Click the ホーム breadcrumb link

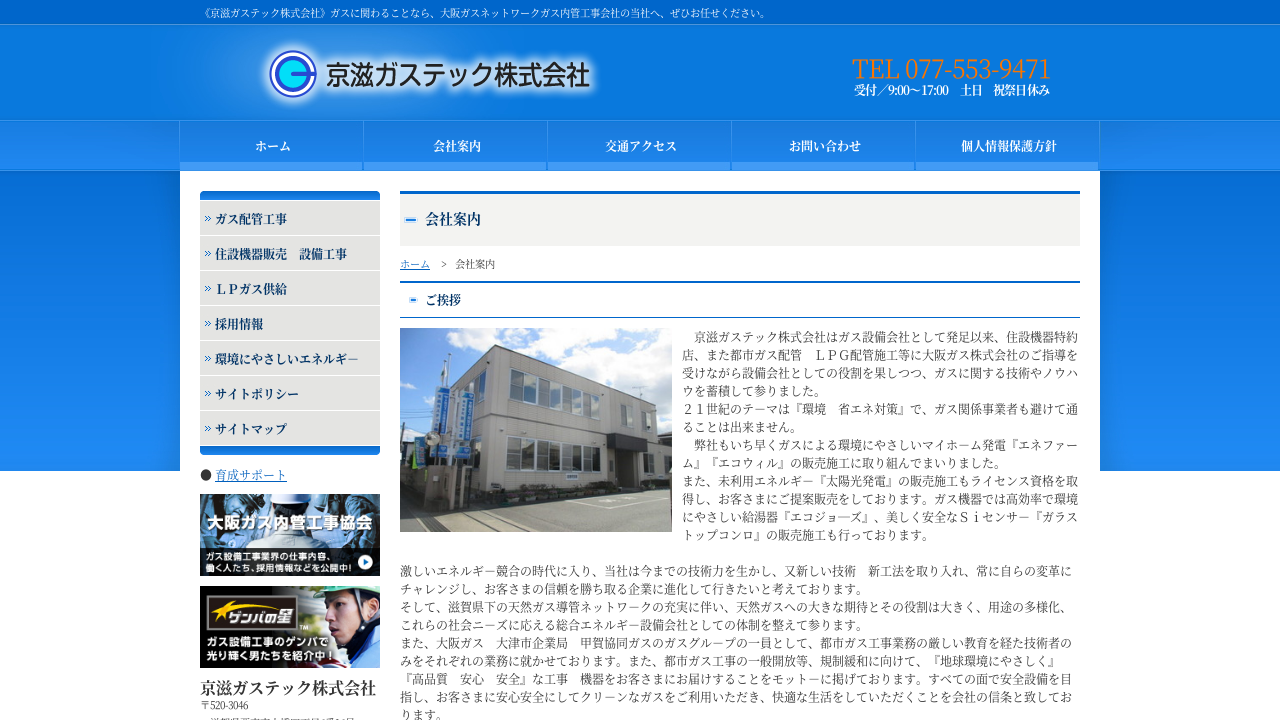click(415, 264)
